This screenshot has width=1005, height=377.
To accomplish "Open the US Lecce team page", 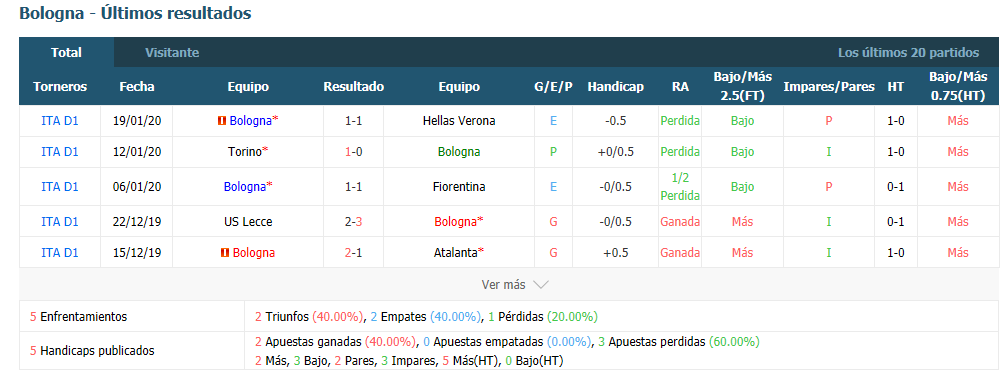I will pos(248,222).
